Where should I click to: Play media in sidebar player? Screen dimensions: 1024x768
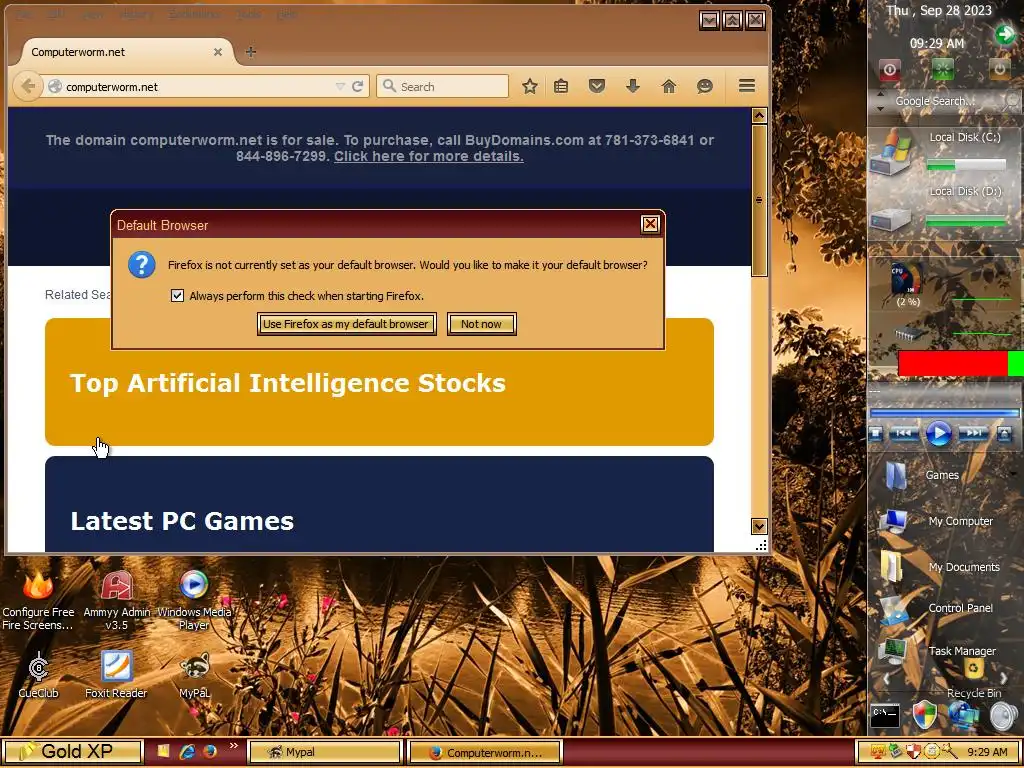click(938, 433)
